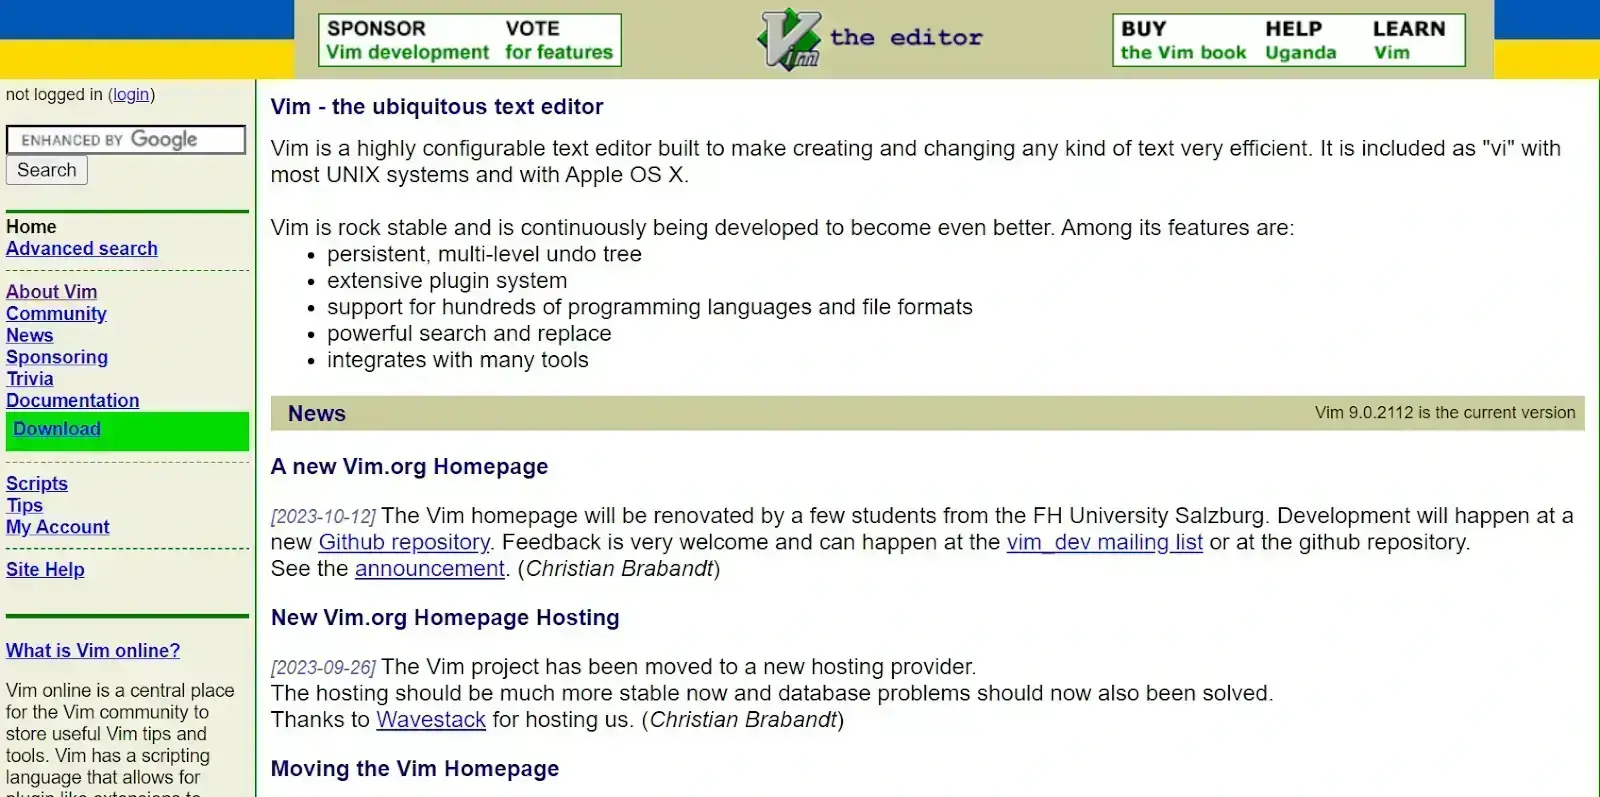Follow the Github repository link
Viewport: 1600px width, 797px height.
pyautogui.click(x=404, y=542)
